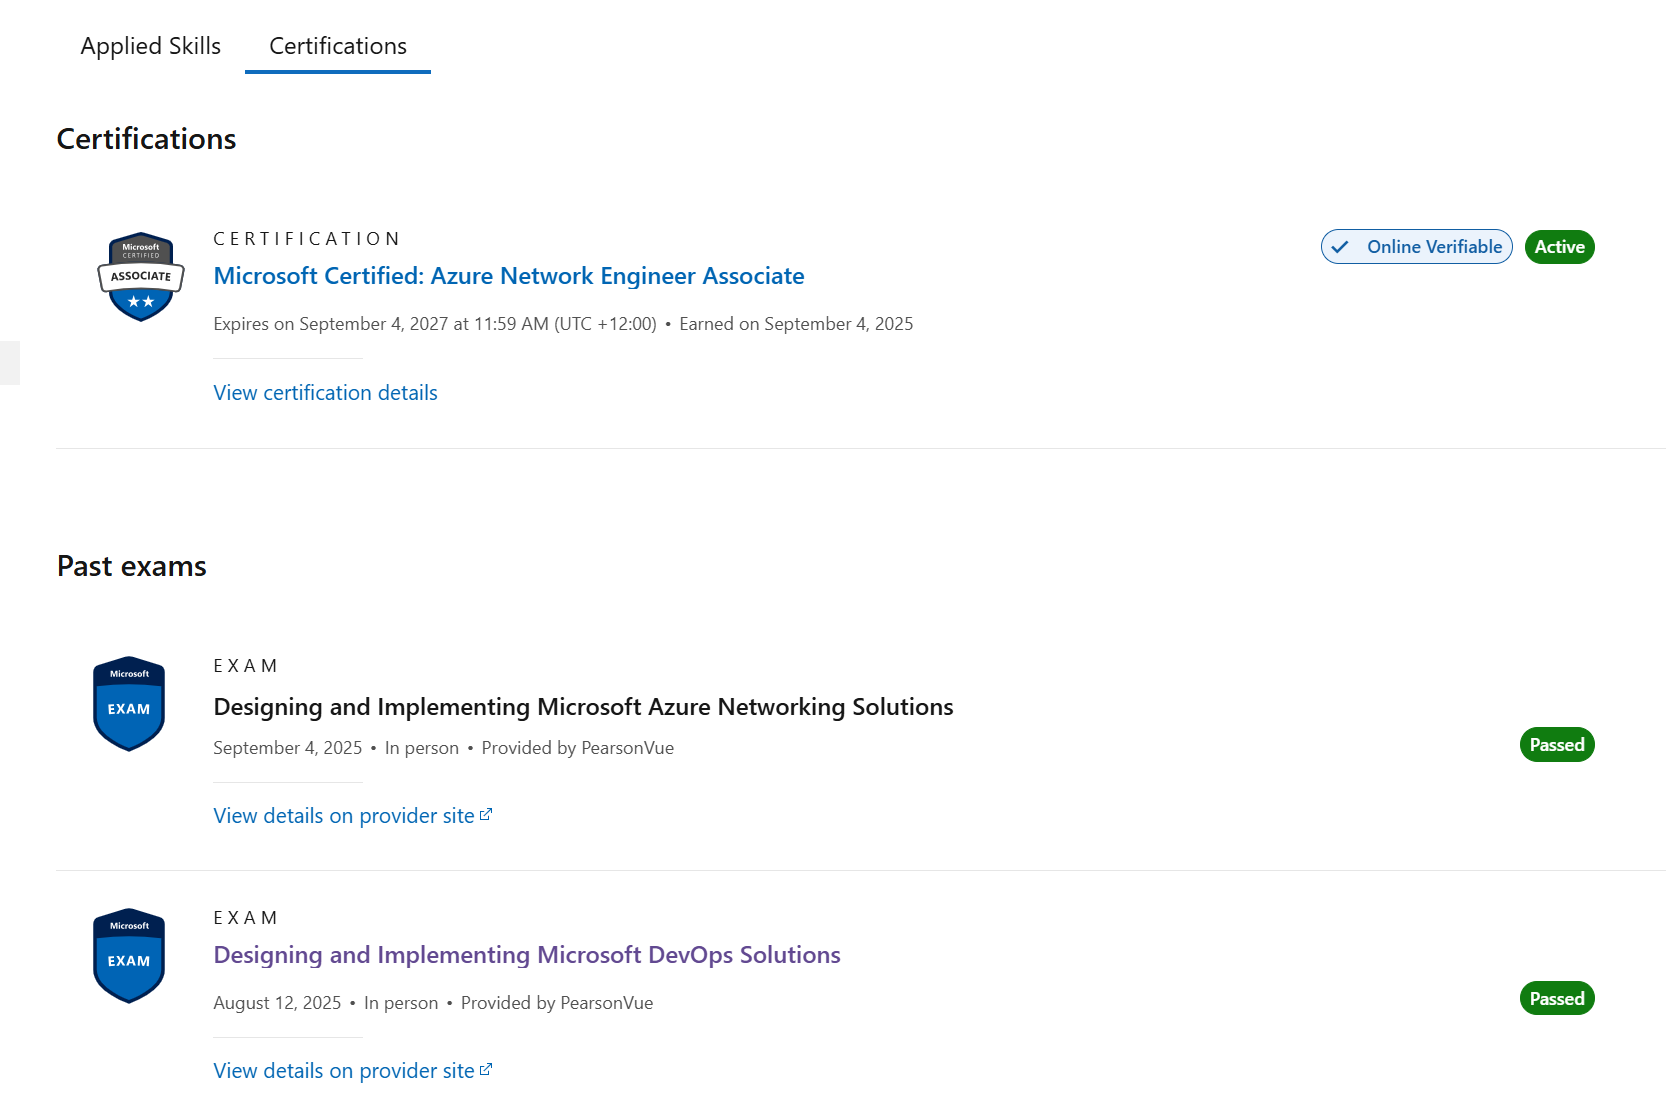This screenshot has width=1666, height=1095.
Task: Click the Associate certification badge icon
Action: click(141, 277)
